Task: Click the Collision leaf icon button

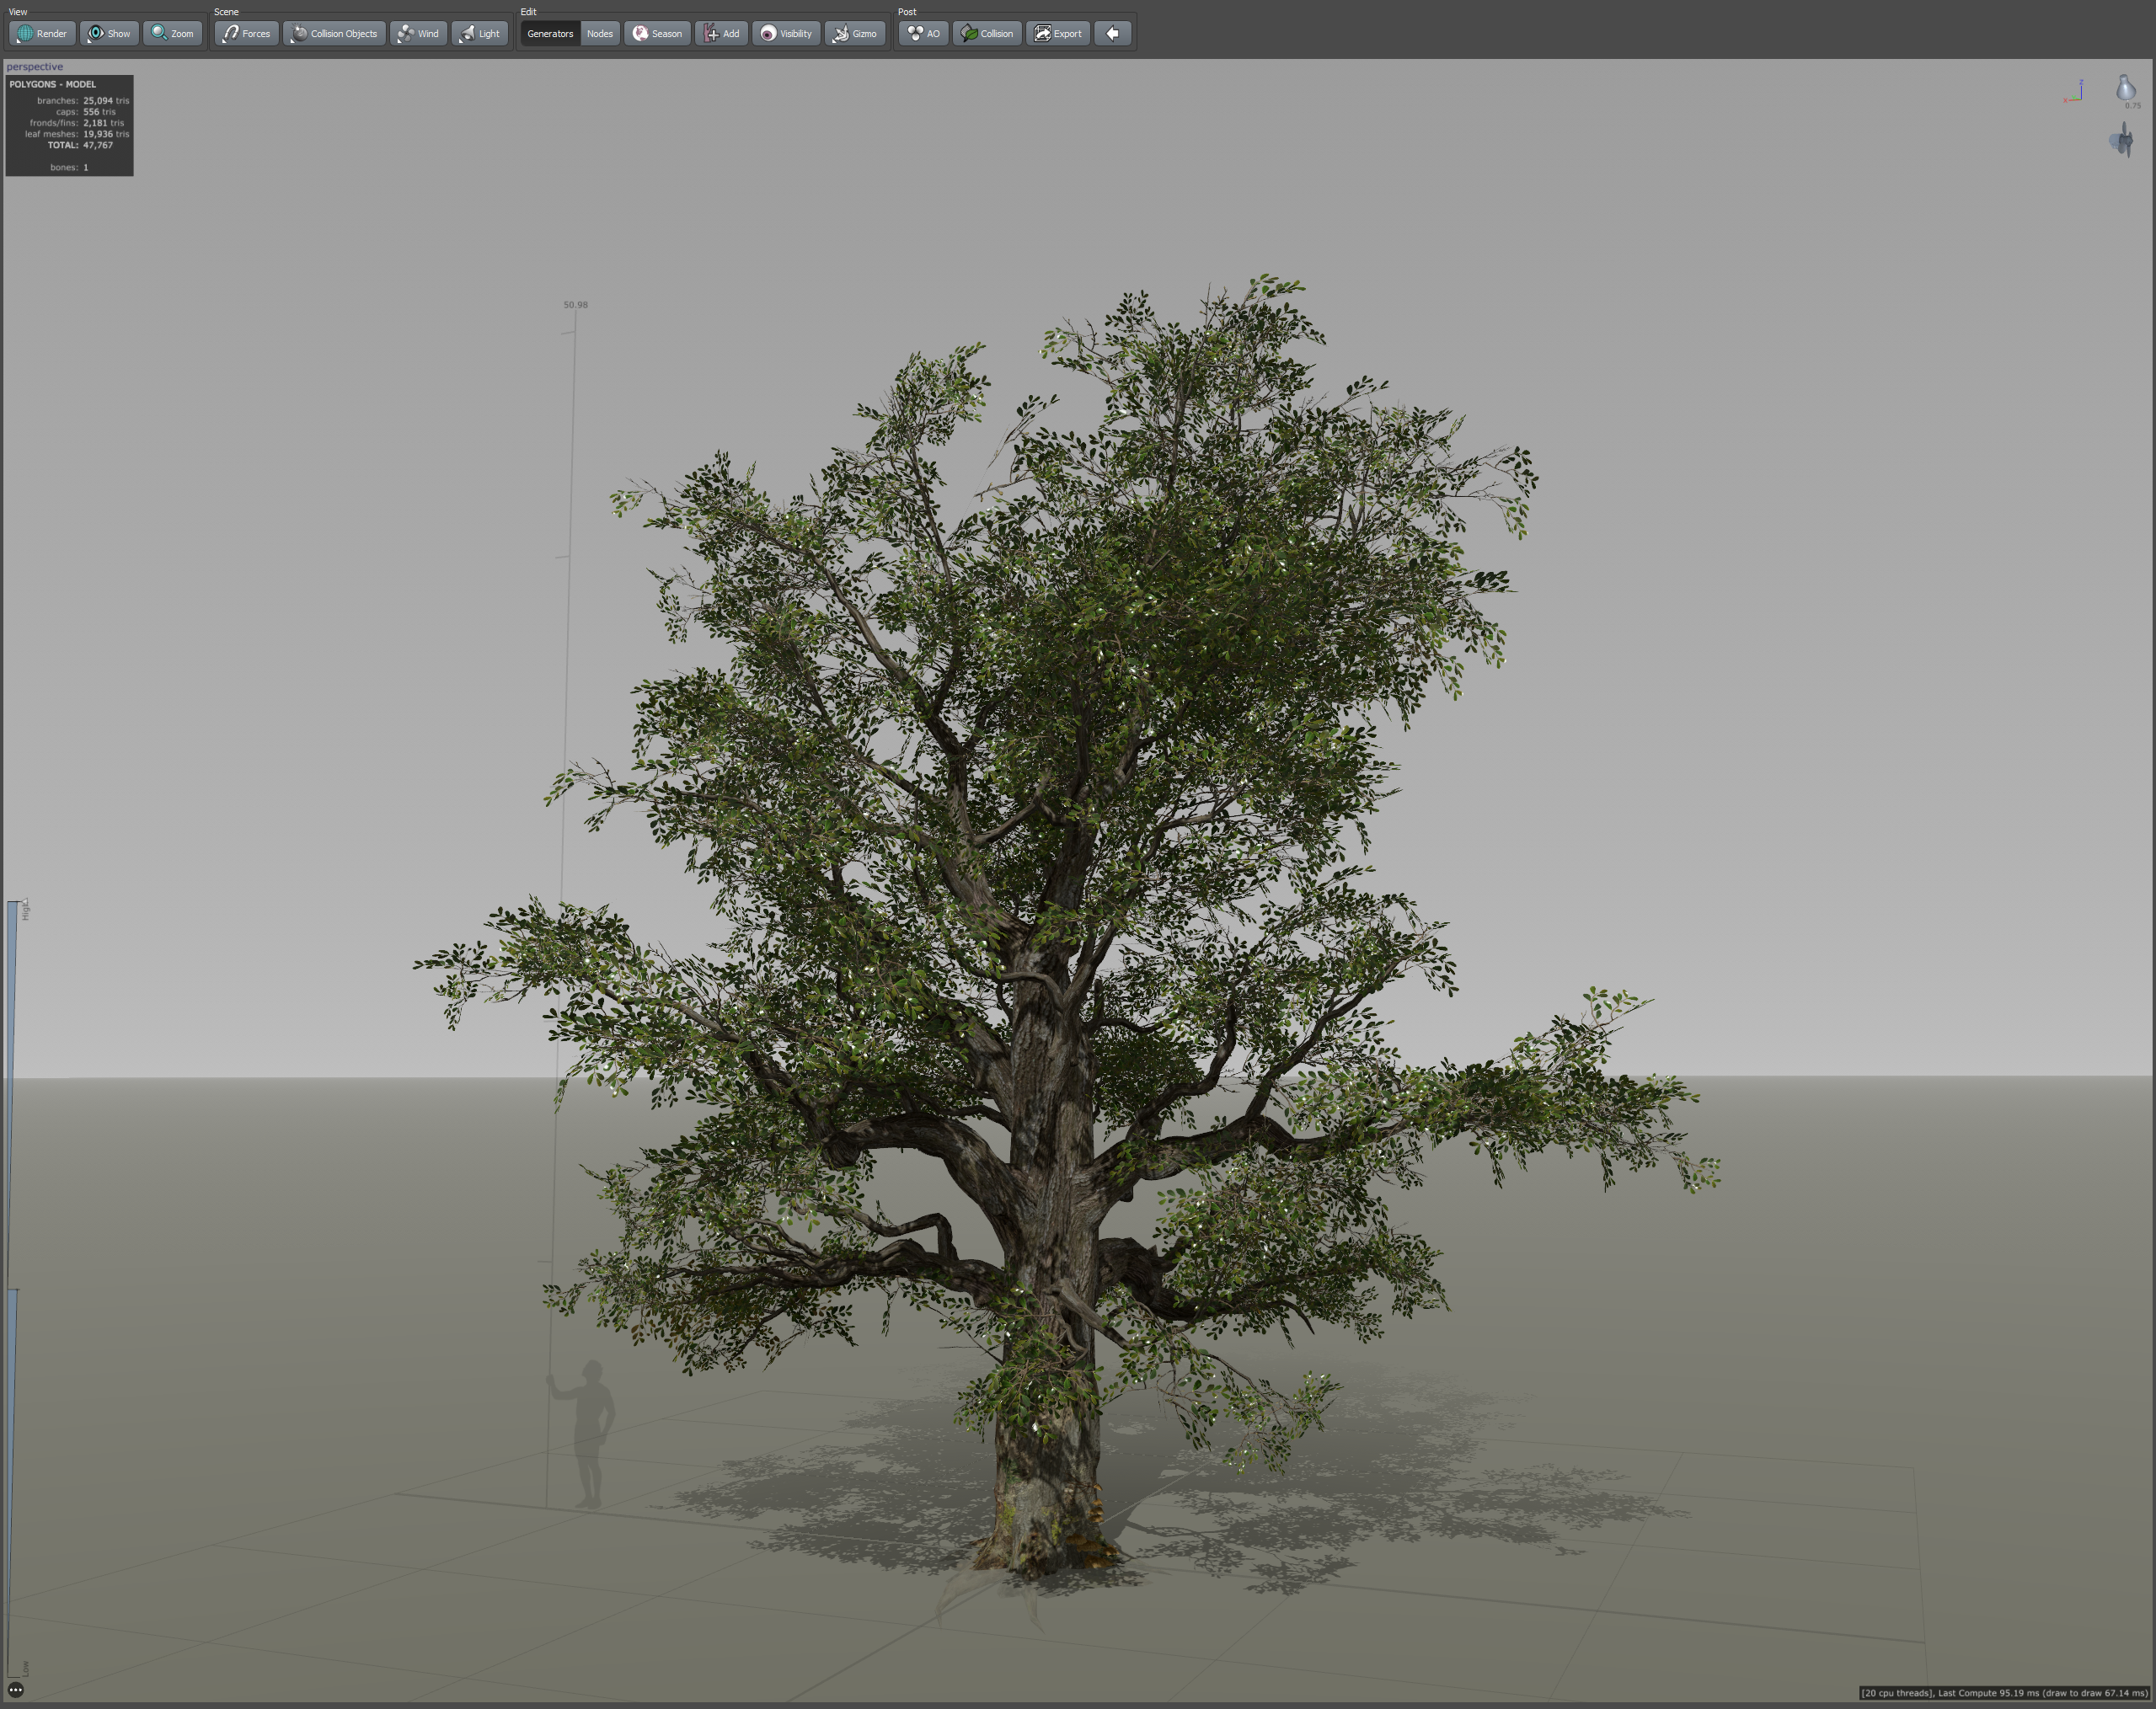Action: 987,33
